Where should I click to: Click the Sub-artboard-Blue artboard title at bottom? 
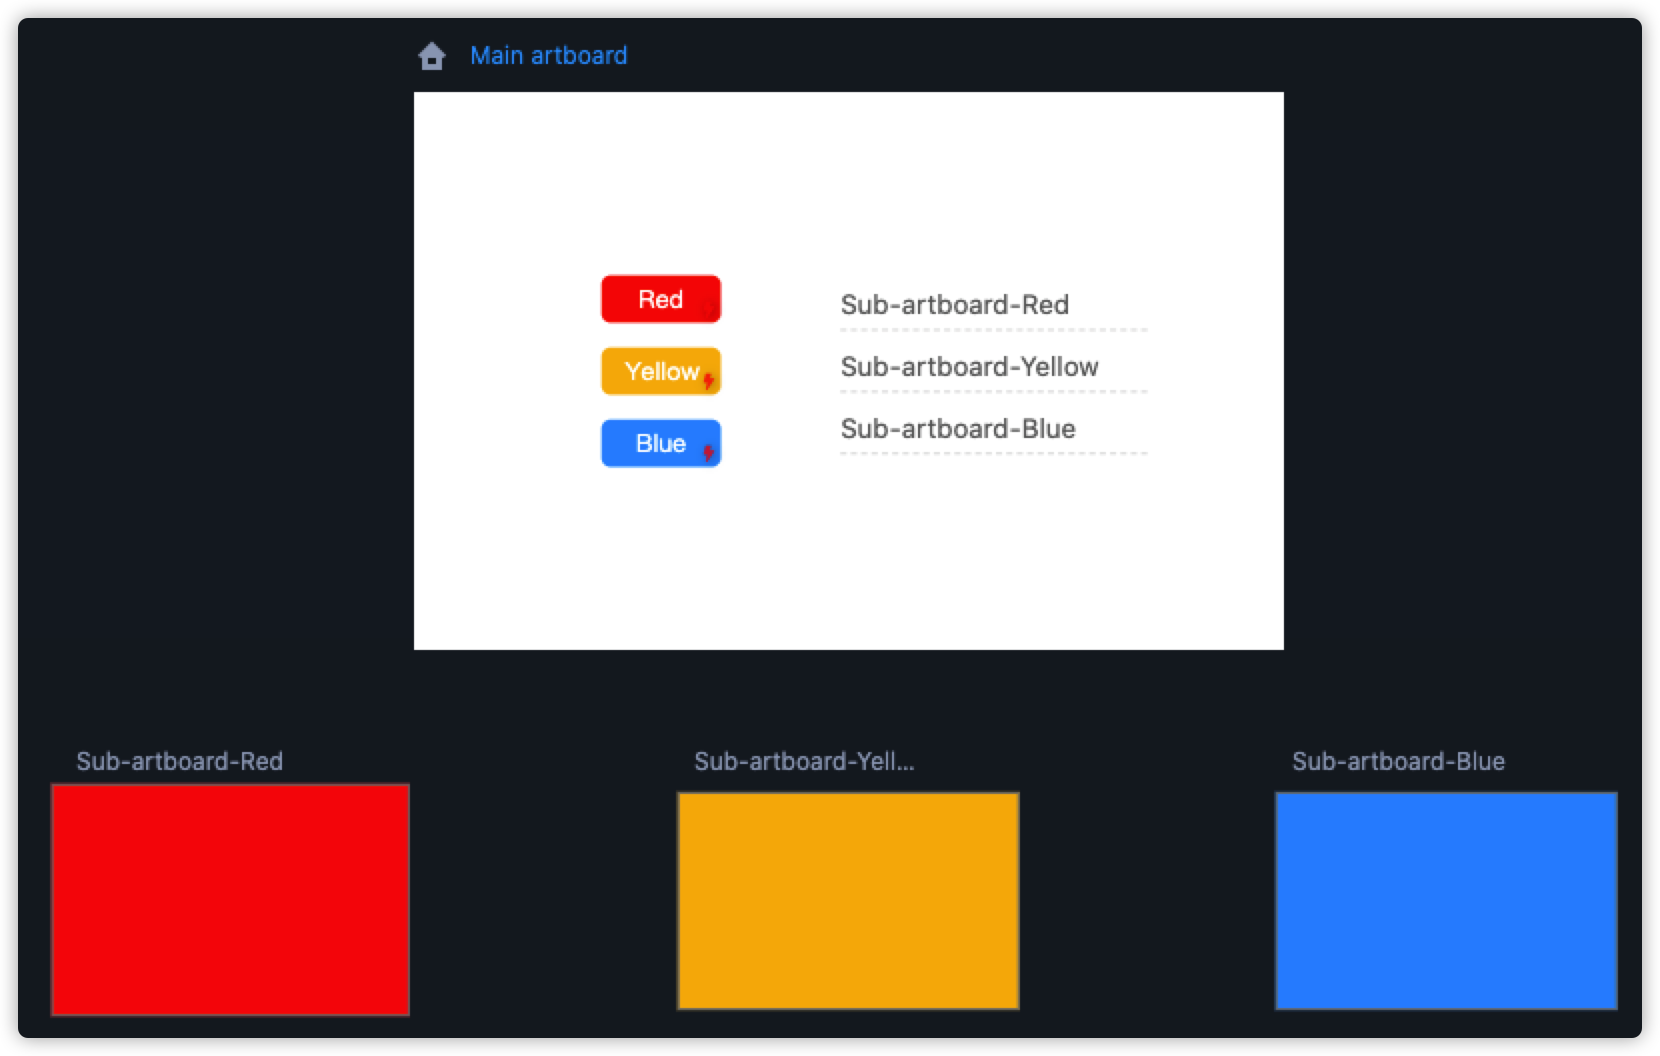pyautogui.click(x=1398, y=761)
